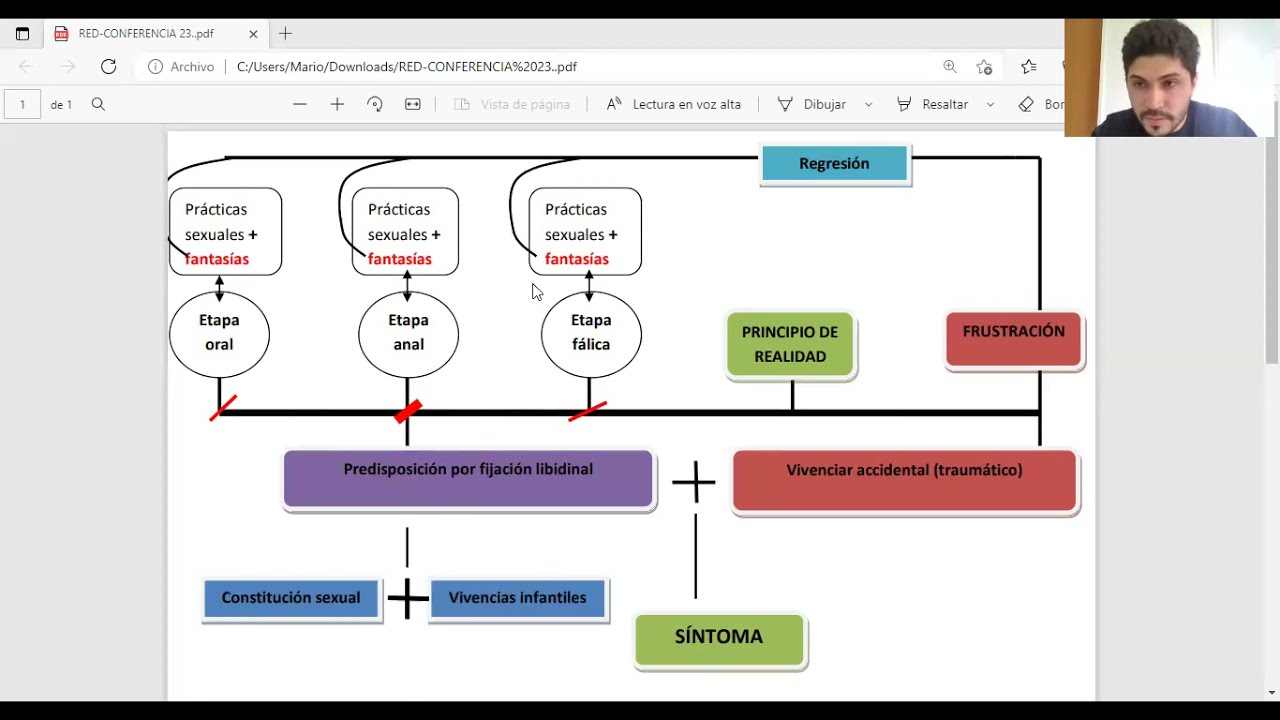Expand the Resaltar color dropdown
Screen dimensions: 1280x720
[990, 104]
